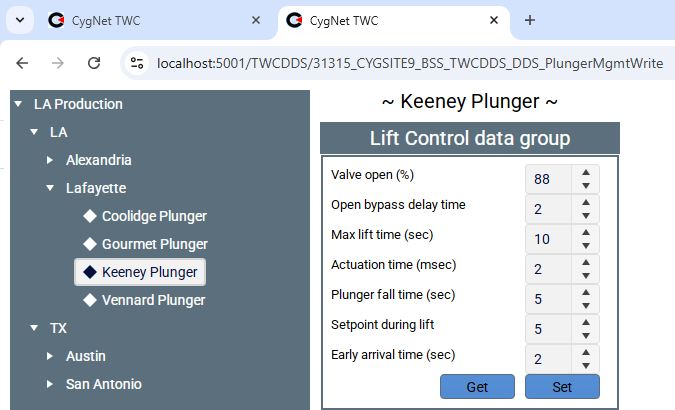Increase Setpoint during lift value
675x410 pixels.
point(585,322)
